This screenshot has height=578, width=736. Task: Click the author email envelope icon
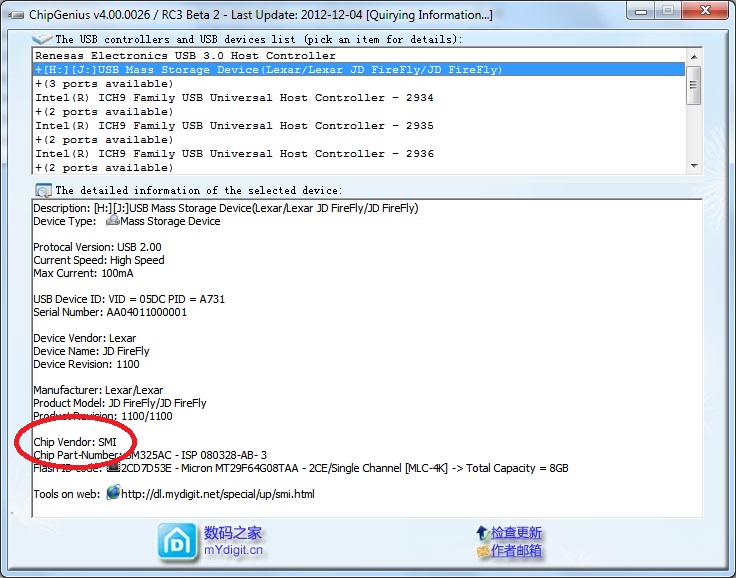point(483,551)
